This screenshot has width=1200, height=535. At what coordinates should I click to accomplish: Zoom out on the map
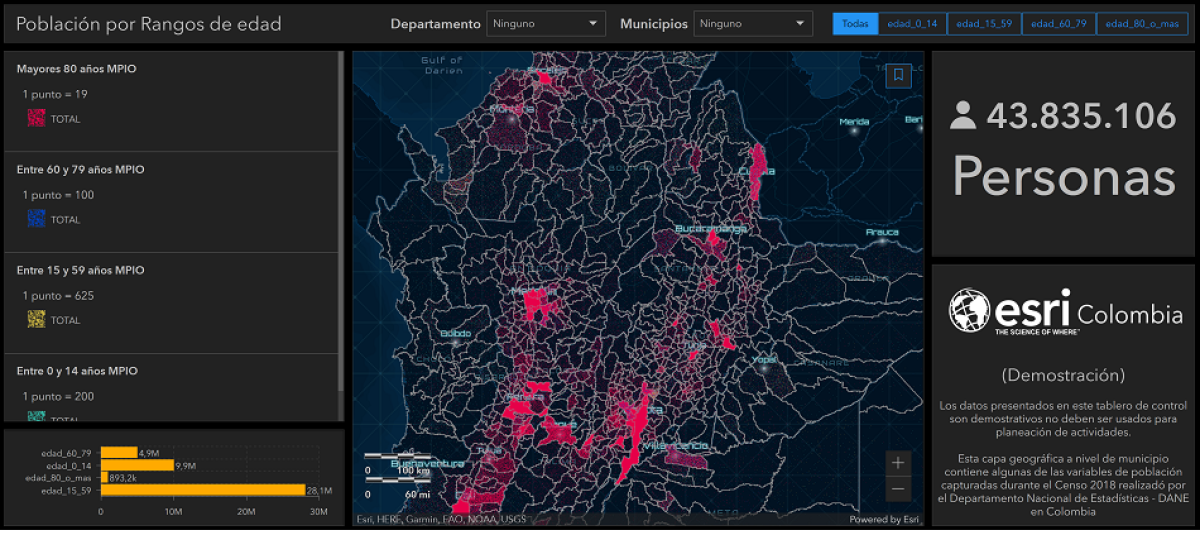[898, 488]
